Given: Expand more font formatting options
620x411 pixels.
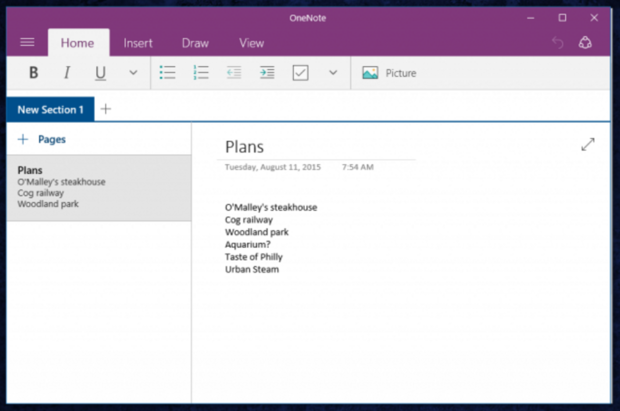Looking at the screenshot, I should (133, 73).
